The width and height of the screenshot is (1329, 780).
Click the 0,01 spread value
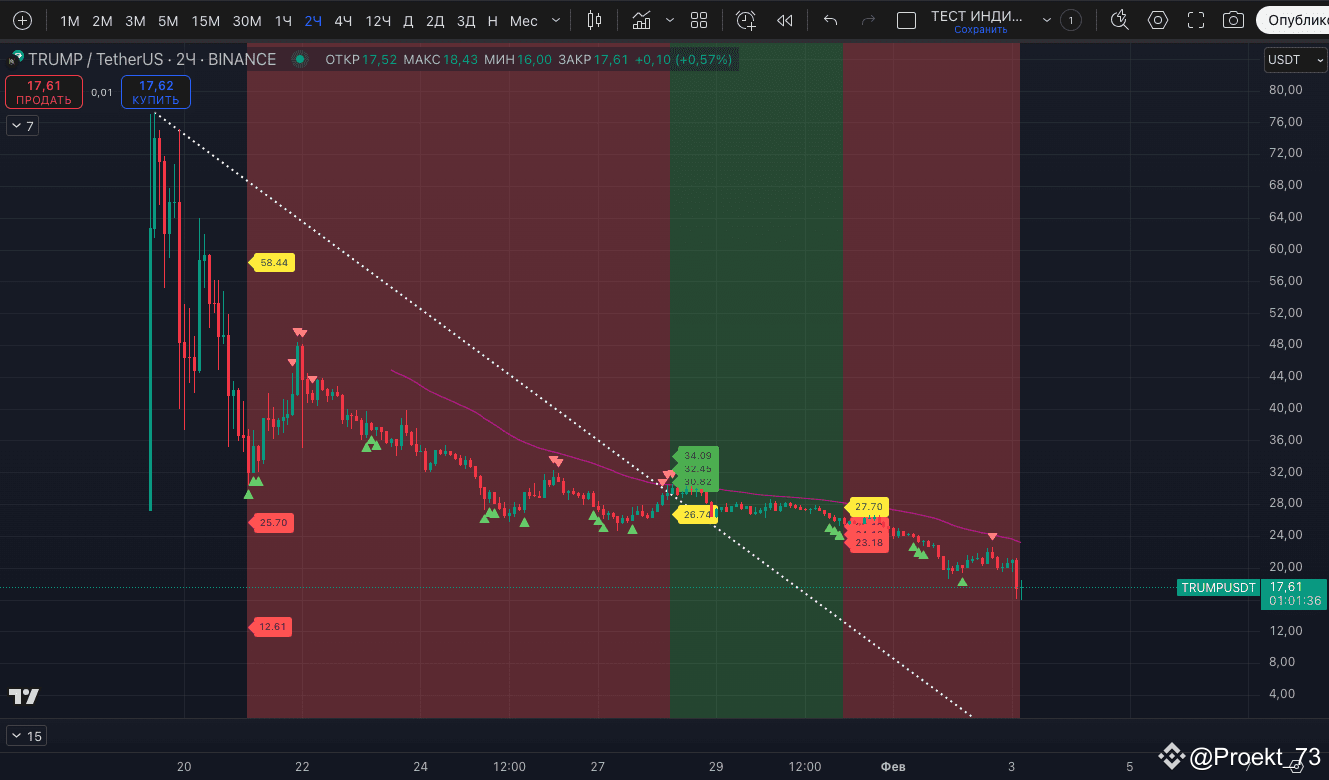(x=102, y=92)
